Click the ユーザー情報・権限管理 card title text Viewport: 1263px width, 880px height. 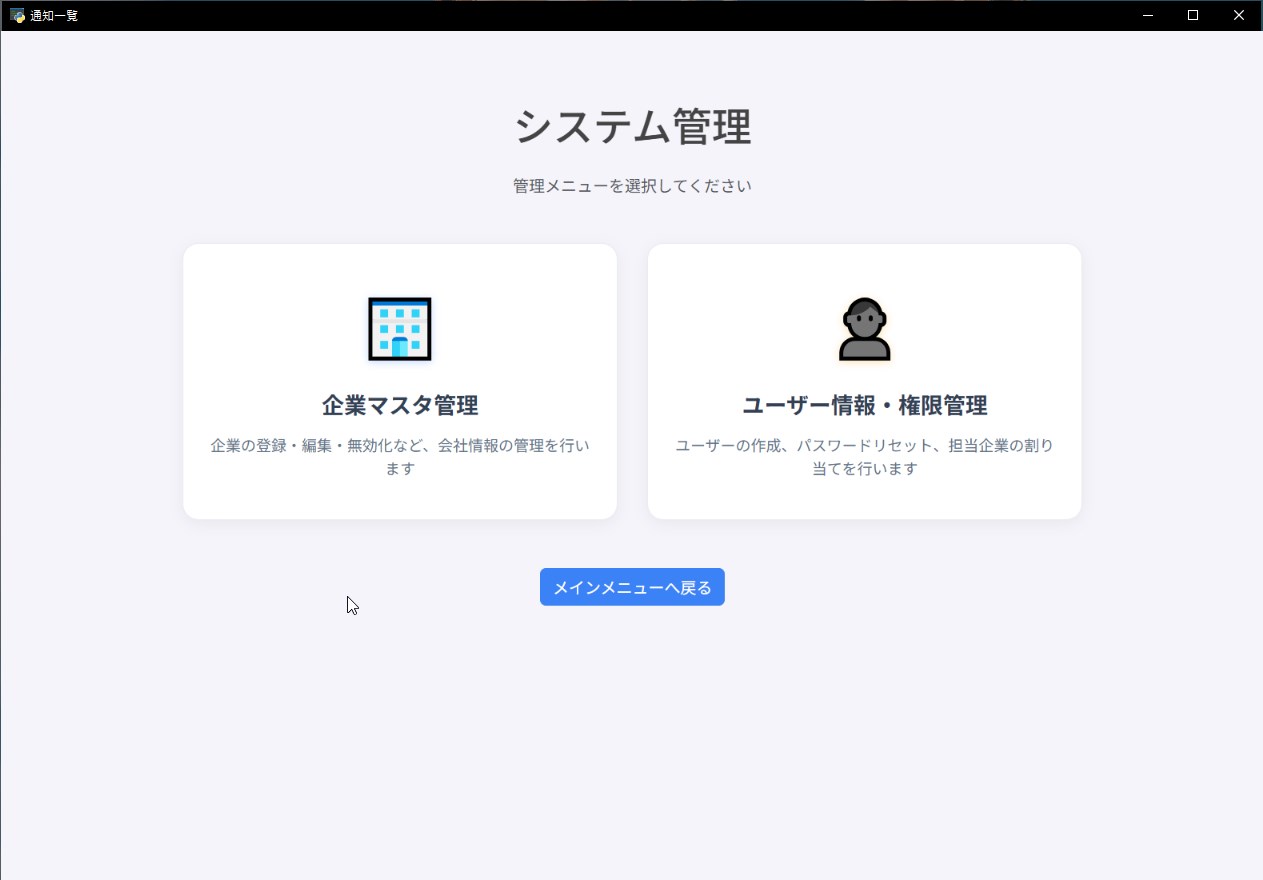coord(864,406)
